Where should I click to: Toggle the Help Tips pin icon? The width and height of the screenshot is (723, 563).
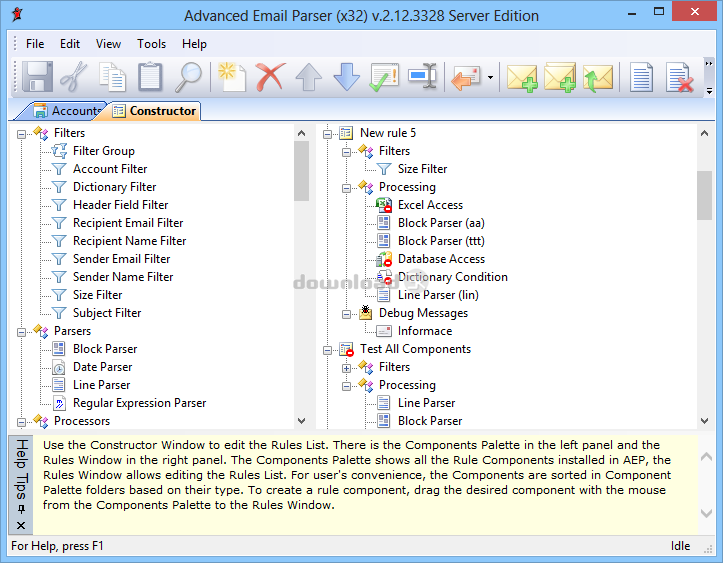[21, 509]
